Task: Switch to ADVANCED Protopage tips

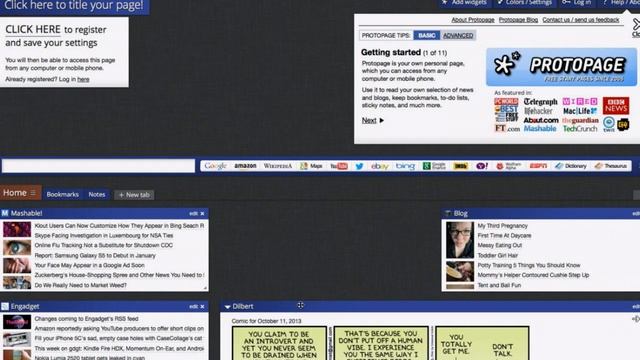Action: (x=458, y=36)
